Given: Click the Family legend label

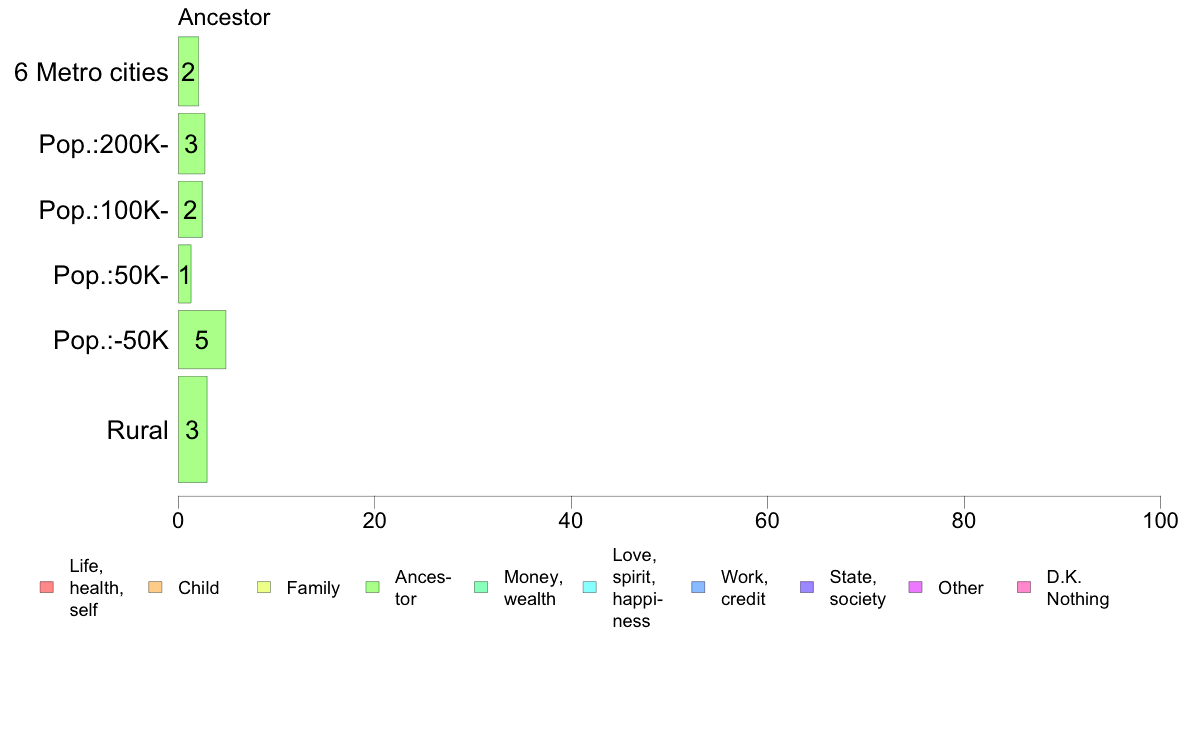Looking at the screenshot, I should click(313, 588).
